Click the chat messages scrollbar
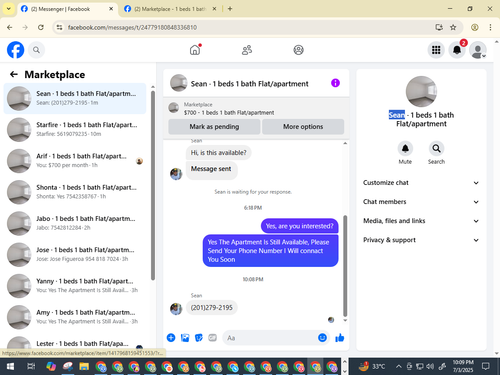This screenshot has width=500, height=375. (x=345, y=266)
